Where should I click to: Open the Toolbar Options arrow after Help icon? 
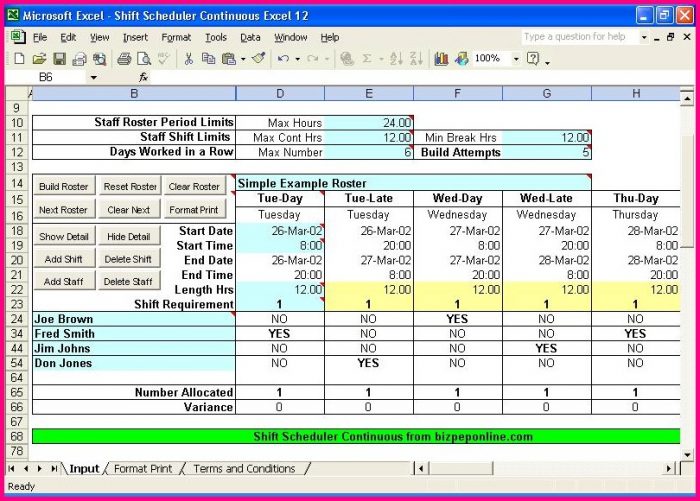pyautogui.click(x=547, y=62)
